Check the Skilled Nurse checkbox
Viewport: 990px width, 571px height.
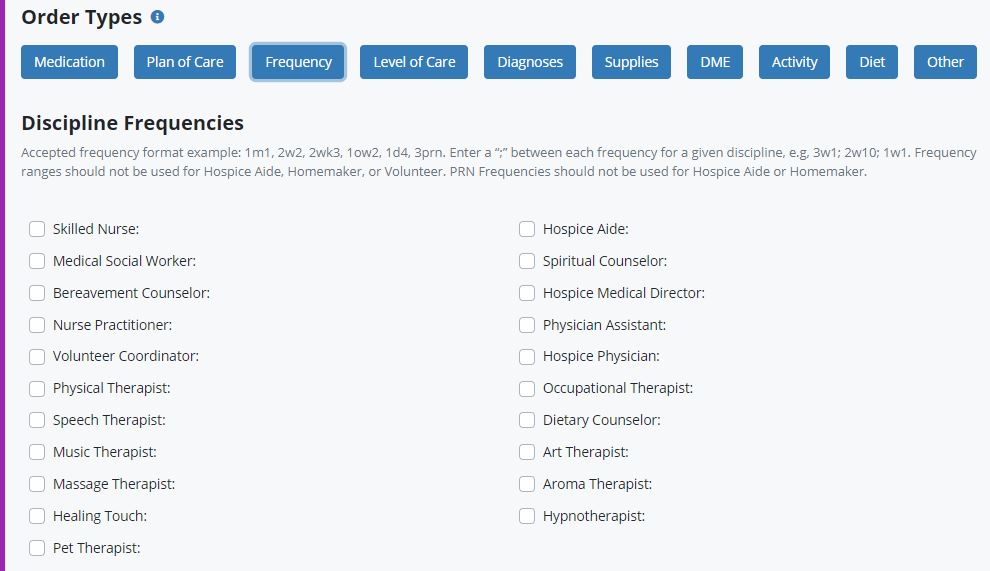tap(37, 229)
